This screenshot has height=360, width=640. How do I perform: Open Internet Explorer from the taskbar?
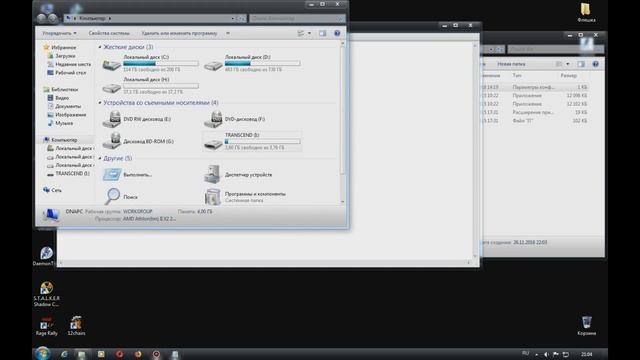pos(64,354)
